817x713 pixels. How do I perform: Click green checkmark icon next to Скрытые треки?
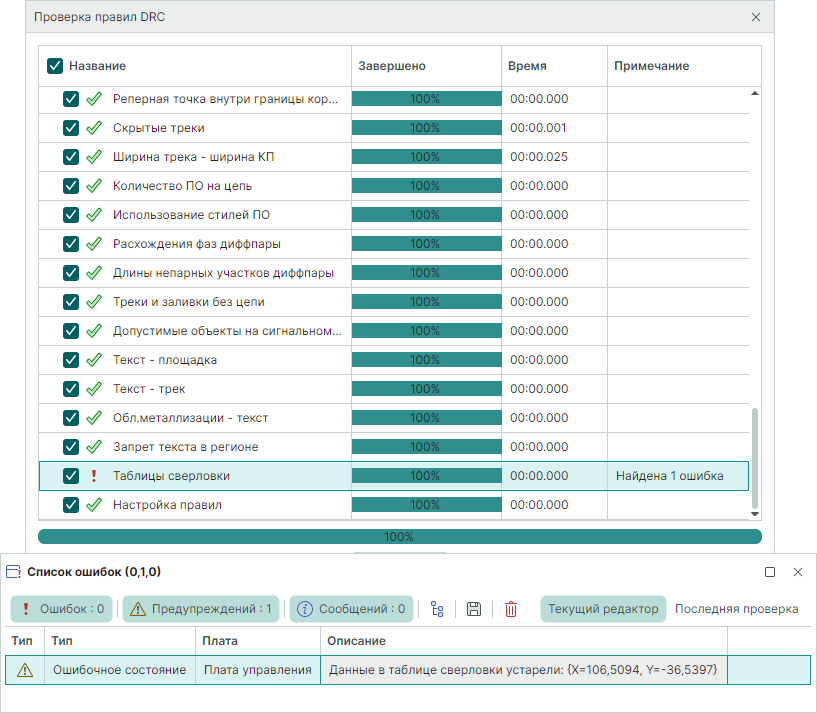click(95, 128)
